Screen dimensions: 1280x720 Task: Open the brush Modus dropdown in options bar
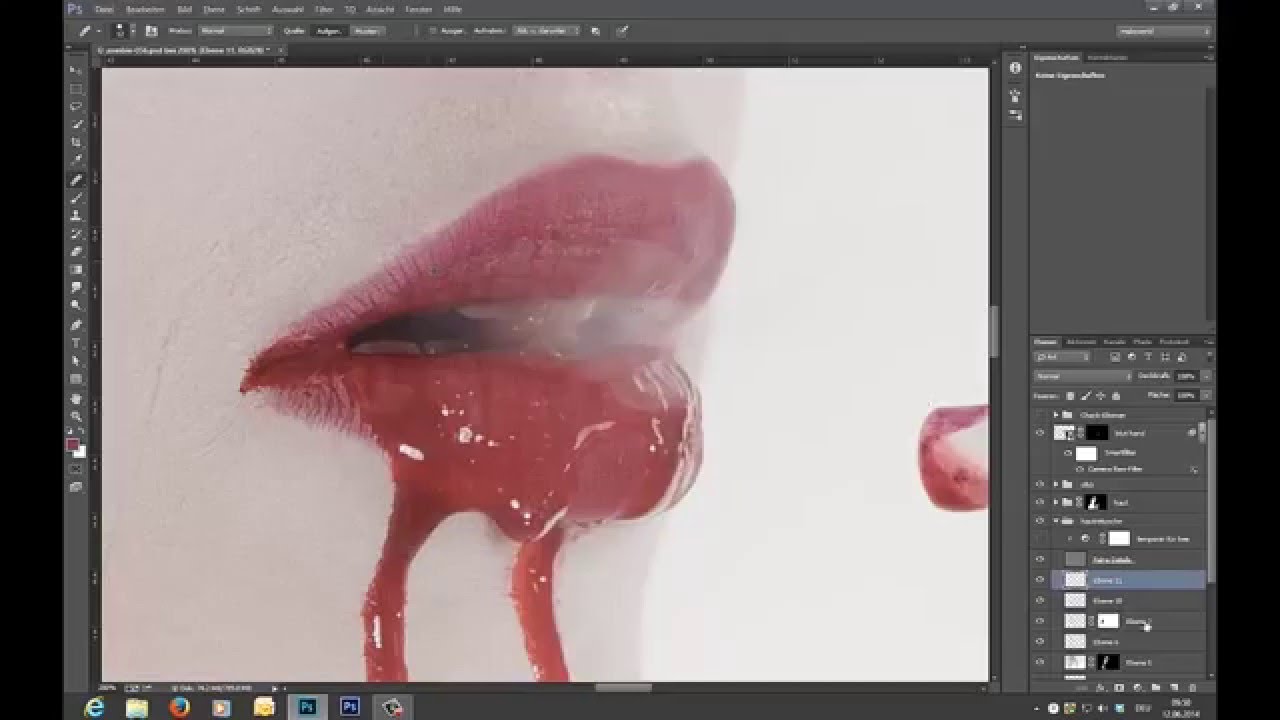235,31
